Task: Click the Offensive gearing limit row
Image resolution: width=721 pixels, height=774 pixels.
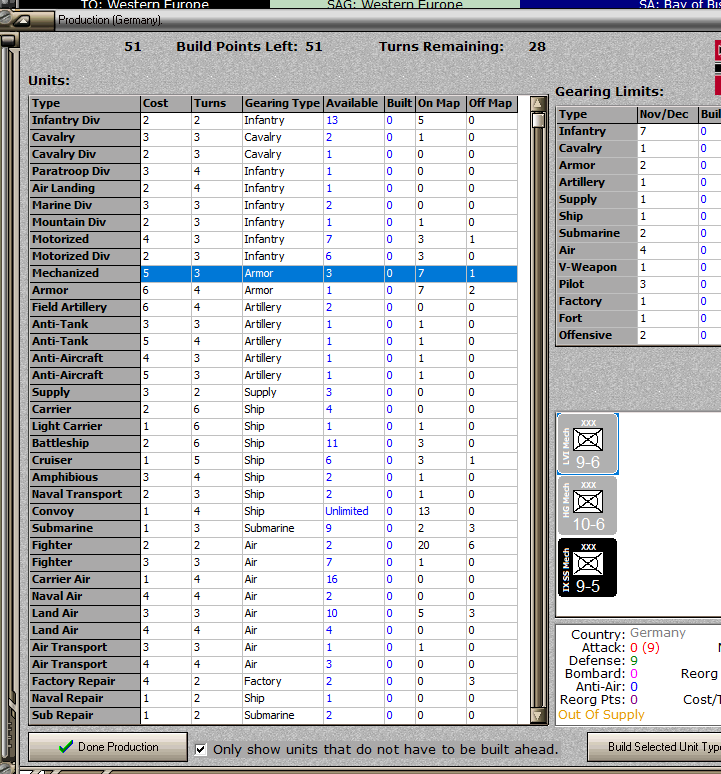Action: click(x=639, y=336)
